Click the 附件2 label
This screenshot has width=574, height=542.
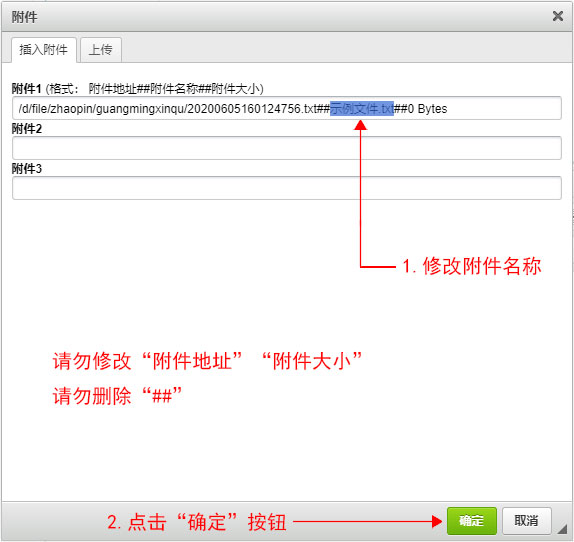click(27, 129)
